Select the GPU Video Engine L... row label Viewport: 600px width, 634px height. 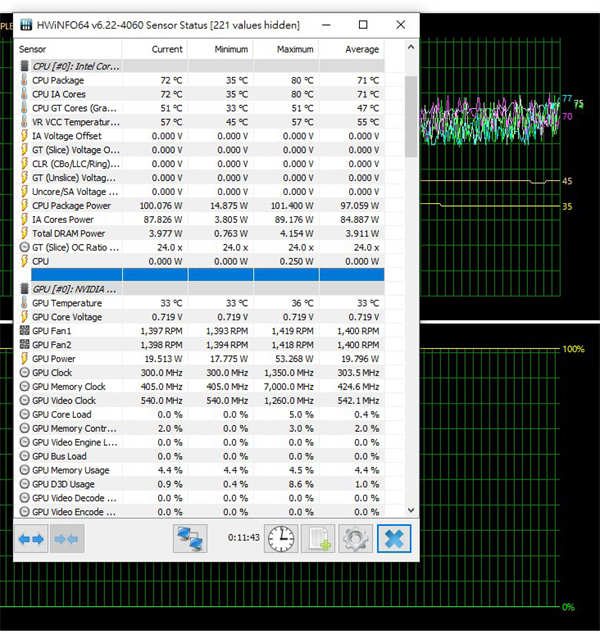click(75, 442)
